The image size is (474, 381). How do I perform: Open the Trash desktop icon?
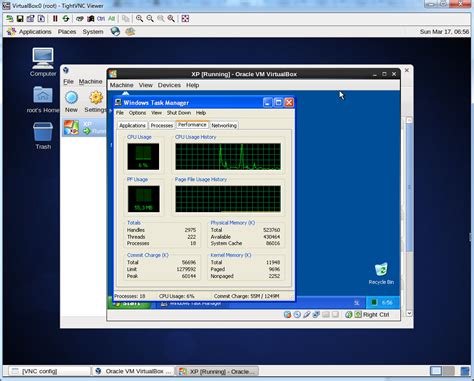click(43, 136)
